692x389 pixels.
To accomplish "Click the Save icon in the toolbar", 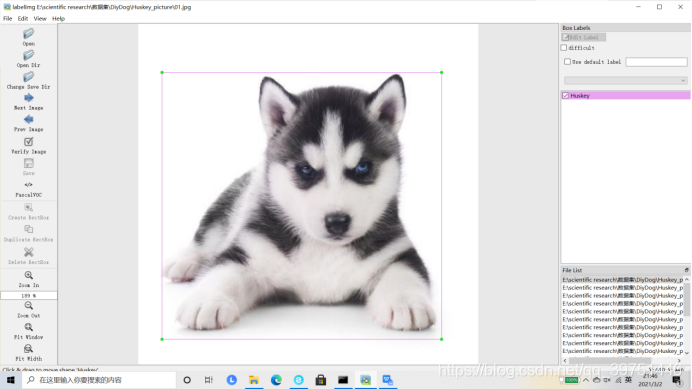I will [x=29, y=163].
